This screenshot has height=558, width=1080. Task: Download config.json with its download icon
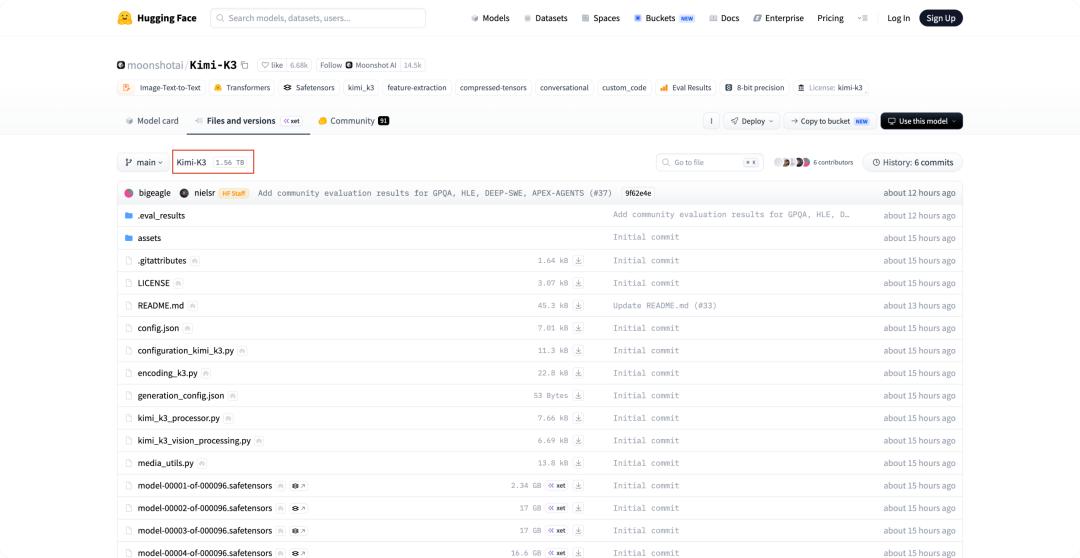pos(579,328)
